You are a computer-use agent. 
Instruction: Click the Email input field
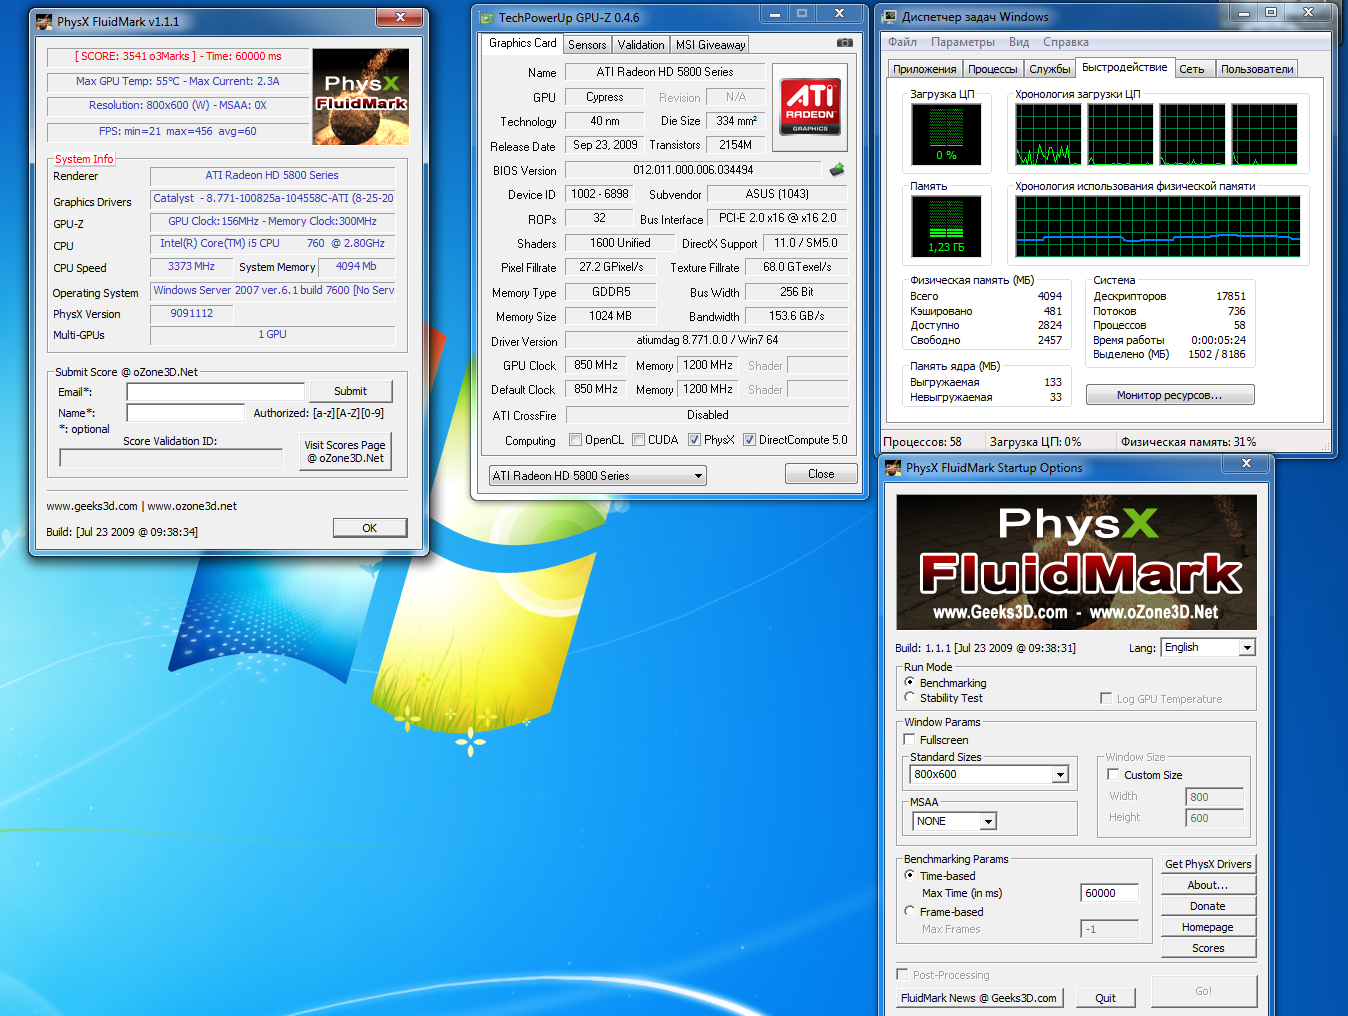pos(215,392)
